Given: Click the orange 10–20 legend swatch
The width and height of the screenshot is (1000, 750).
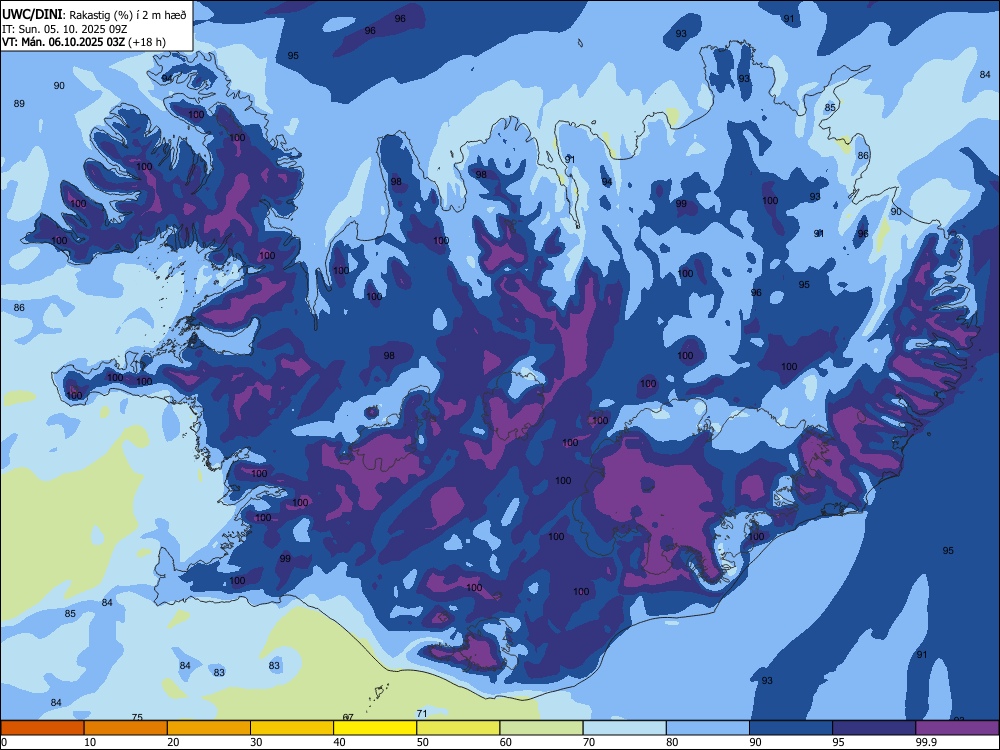Looking at the screenshot, I should point(126,728).
